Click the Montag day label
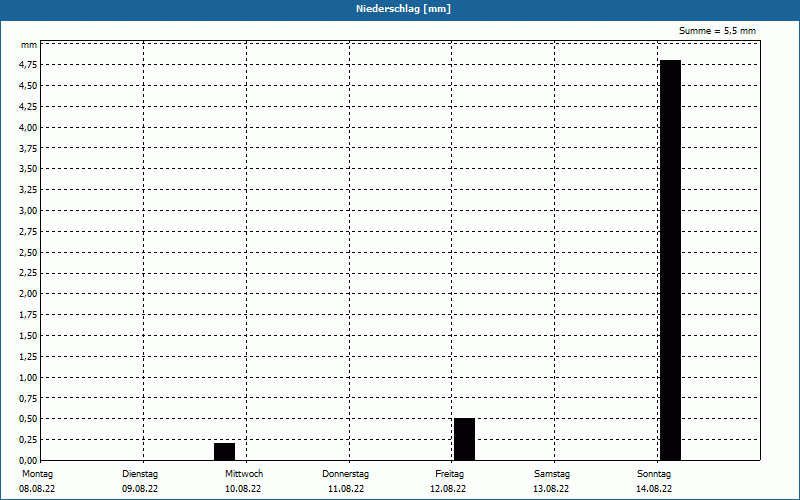800x500 pixels. click(x=37, y=474)
